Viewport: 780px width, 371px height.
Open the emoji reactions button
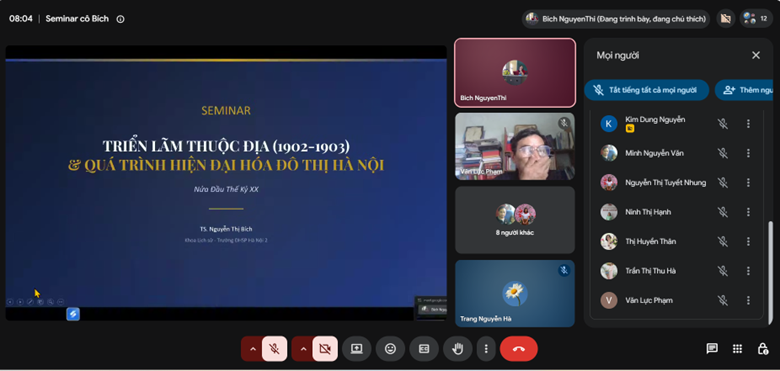click(390, 349)
